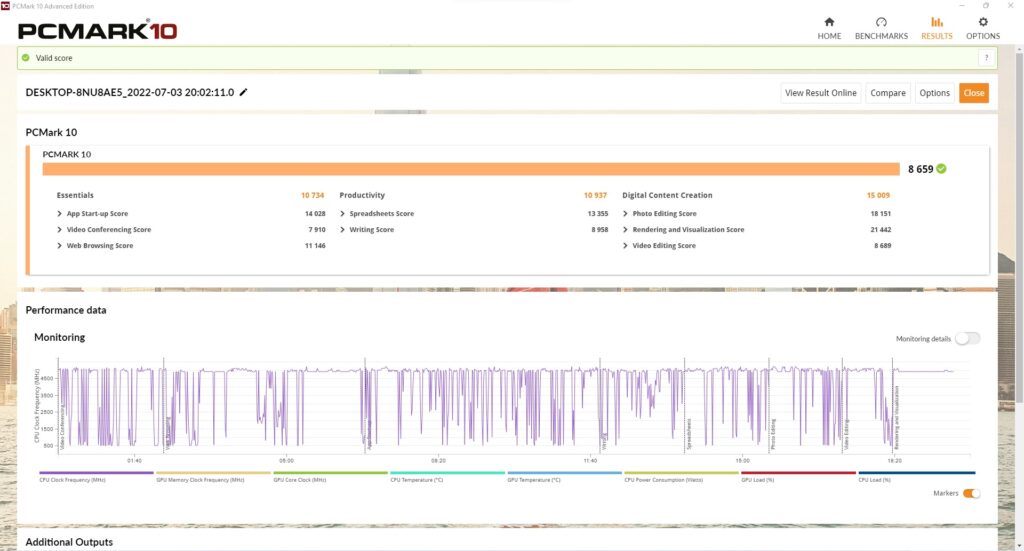The image size is (1024, 551).
Task: Open the Benchmarks gauge icon
Action: pos(881,22)
